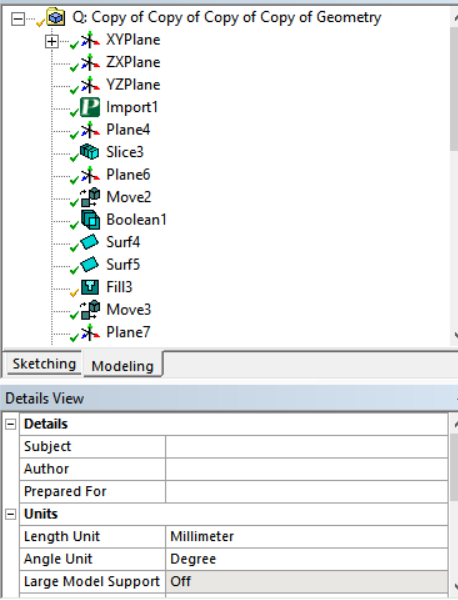Switch to the Sketching tab
The width and height of the screenshot is (458, 600).
click(44, 364)
